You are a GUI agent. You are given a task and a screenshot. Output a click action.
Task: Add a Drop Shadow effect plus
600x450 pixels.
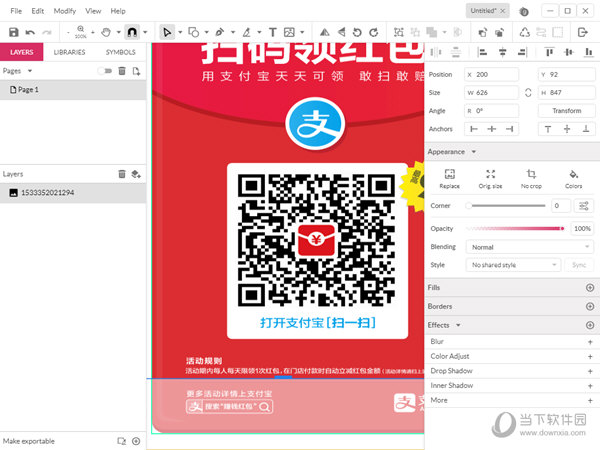click(590, 371)
